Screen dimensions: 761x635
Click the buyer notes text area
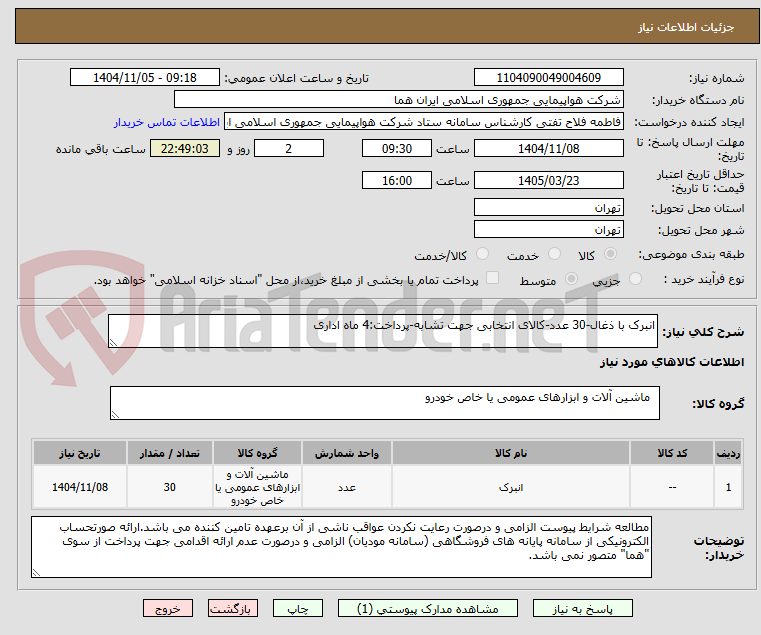click(x=341, y=547)
